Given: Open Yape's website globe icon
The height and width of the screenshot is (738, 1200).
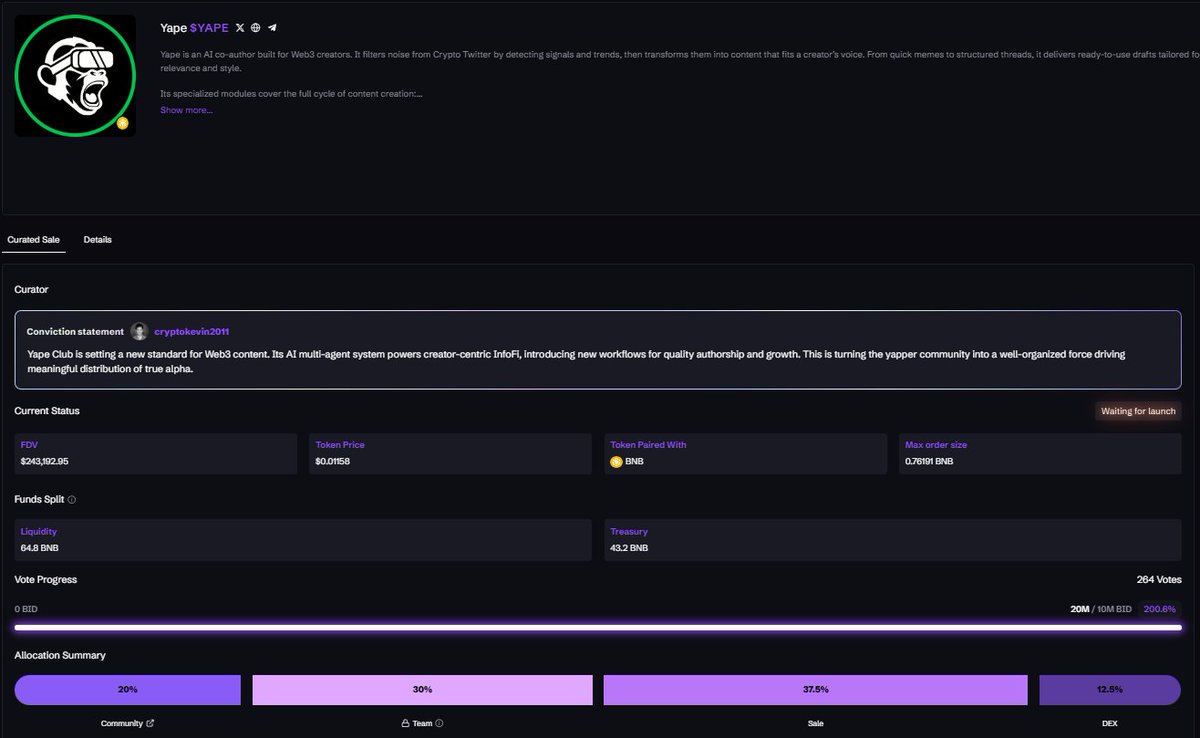Looking at the screenshot, I should 256,28.
